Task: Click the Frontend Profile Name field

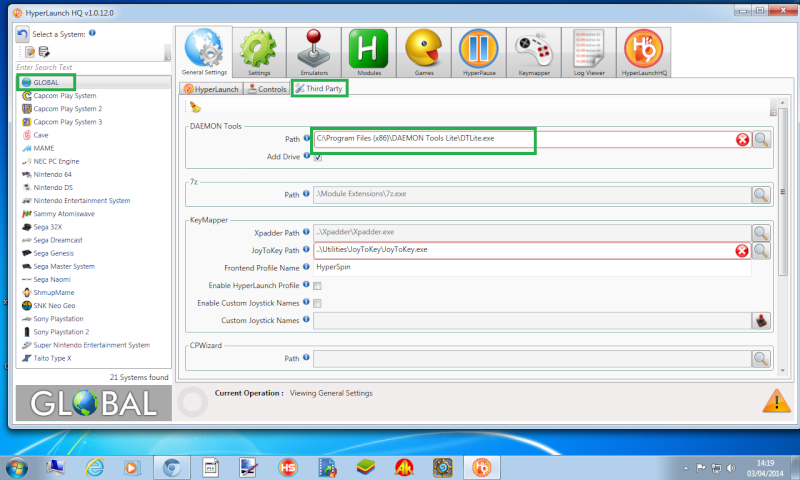Action: point(532,267)
